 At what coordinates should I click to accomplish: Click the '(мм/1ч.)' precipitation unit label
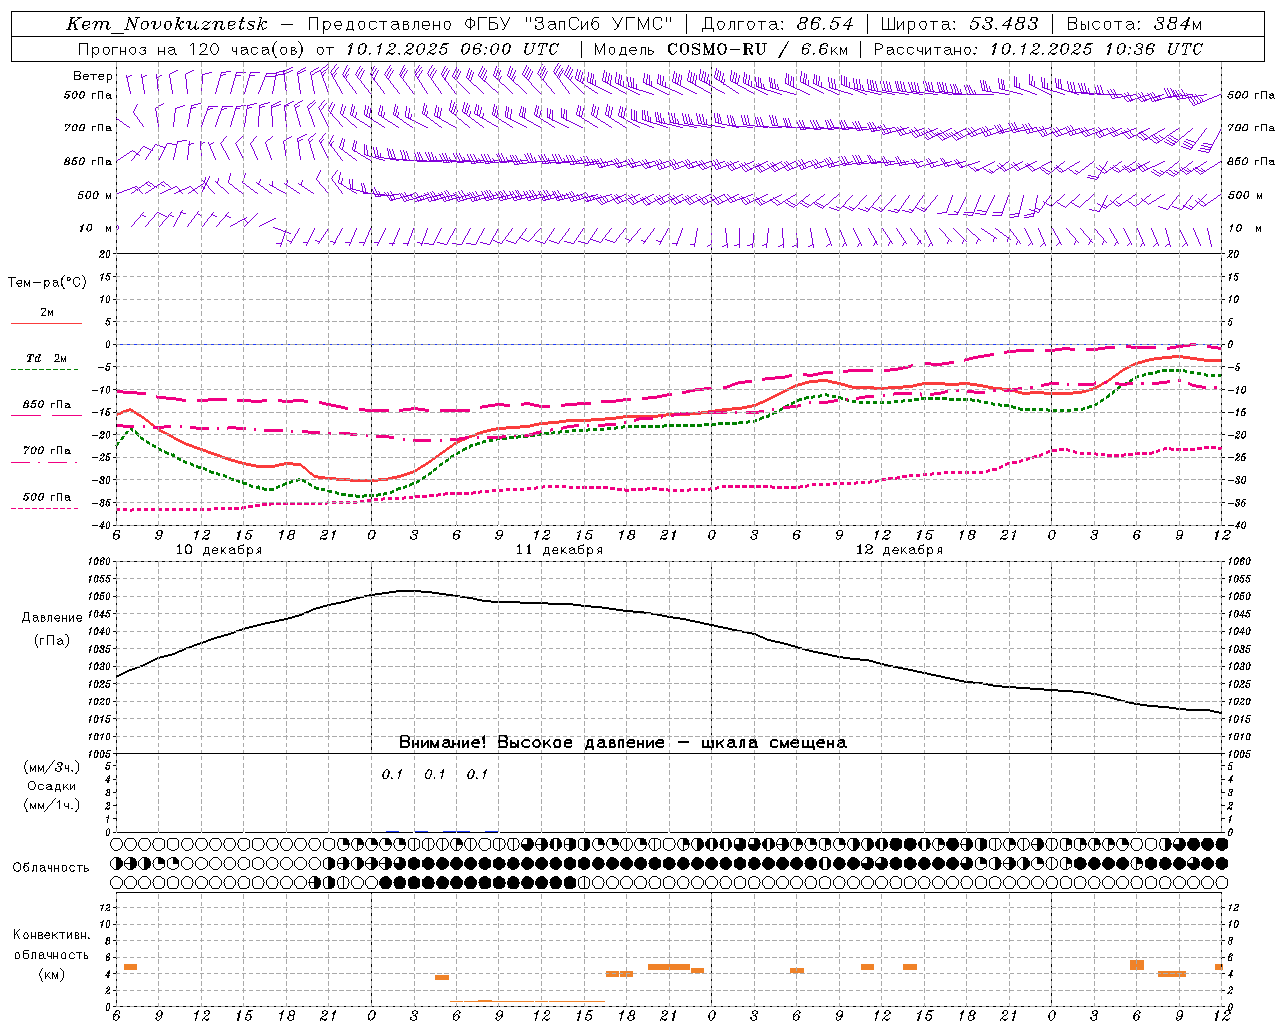(52, 805)
